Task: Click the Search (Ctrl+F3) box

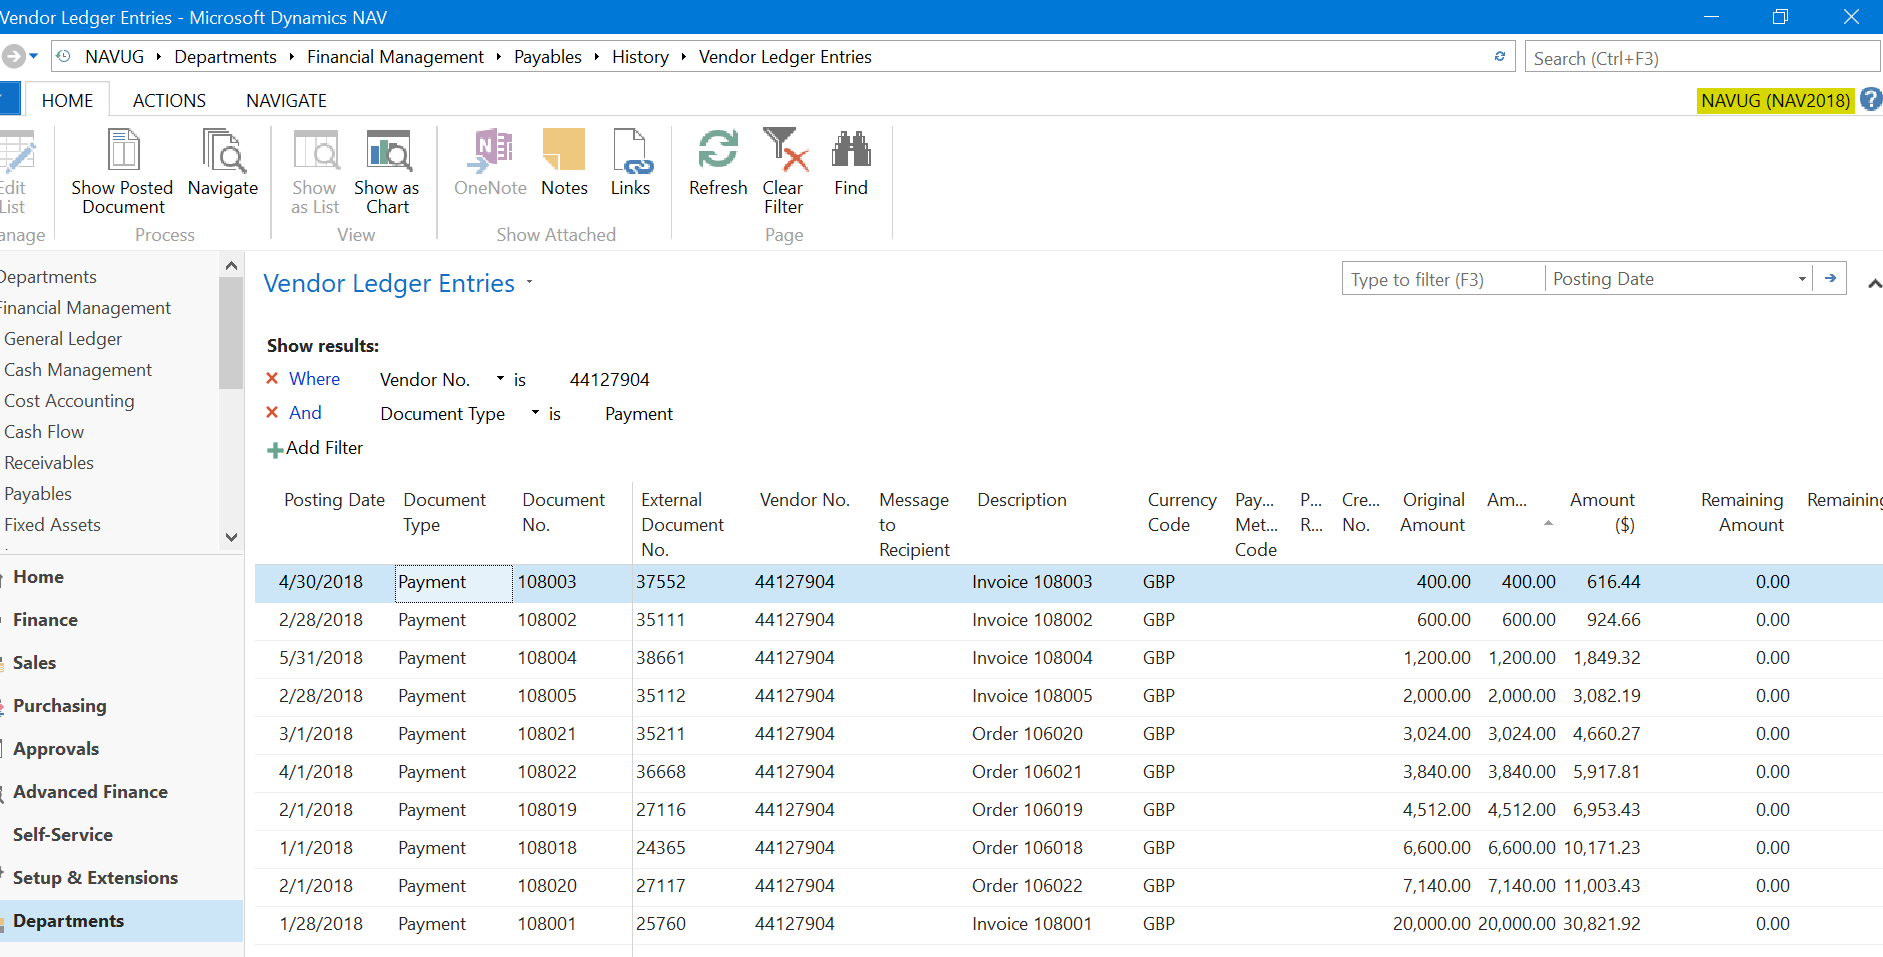Action: 1702,58
